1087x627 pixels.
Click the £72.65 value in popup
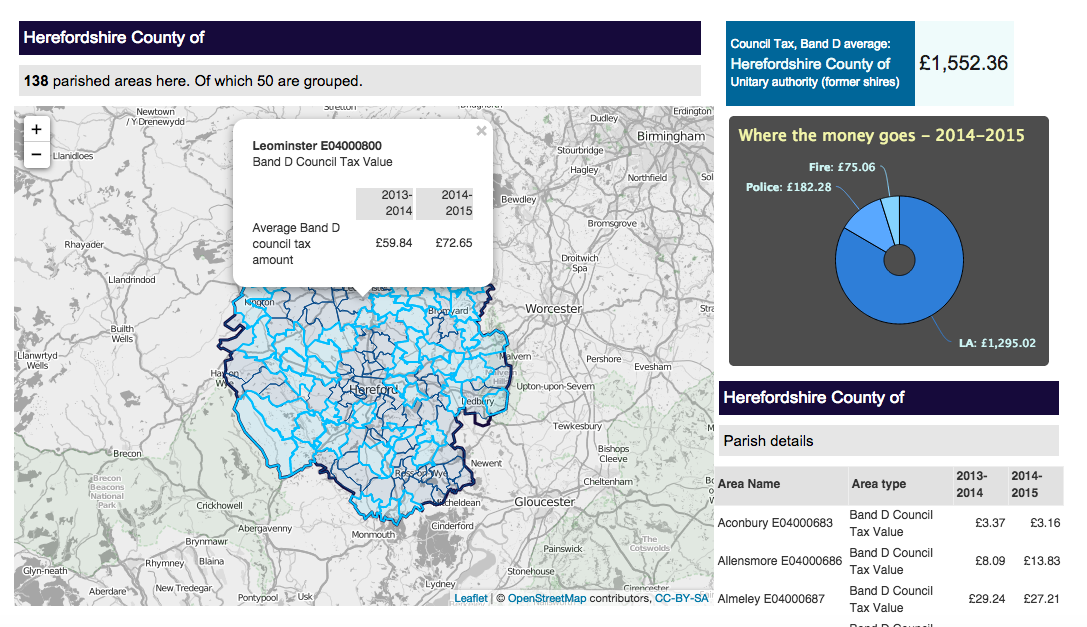(454, 243)
